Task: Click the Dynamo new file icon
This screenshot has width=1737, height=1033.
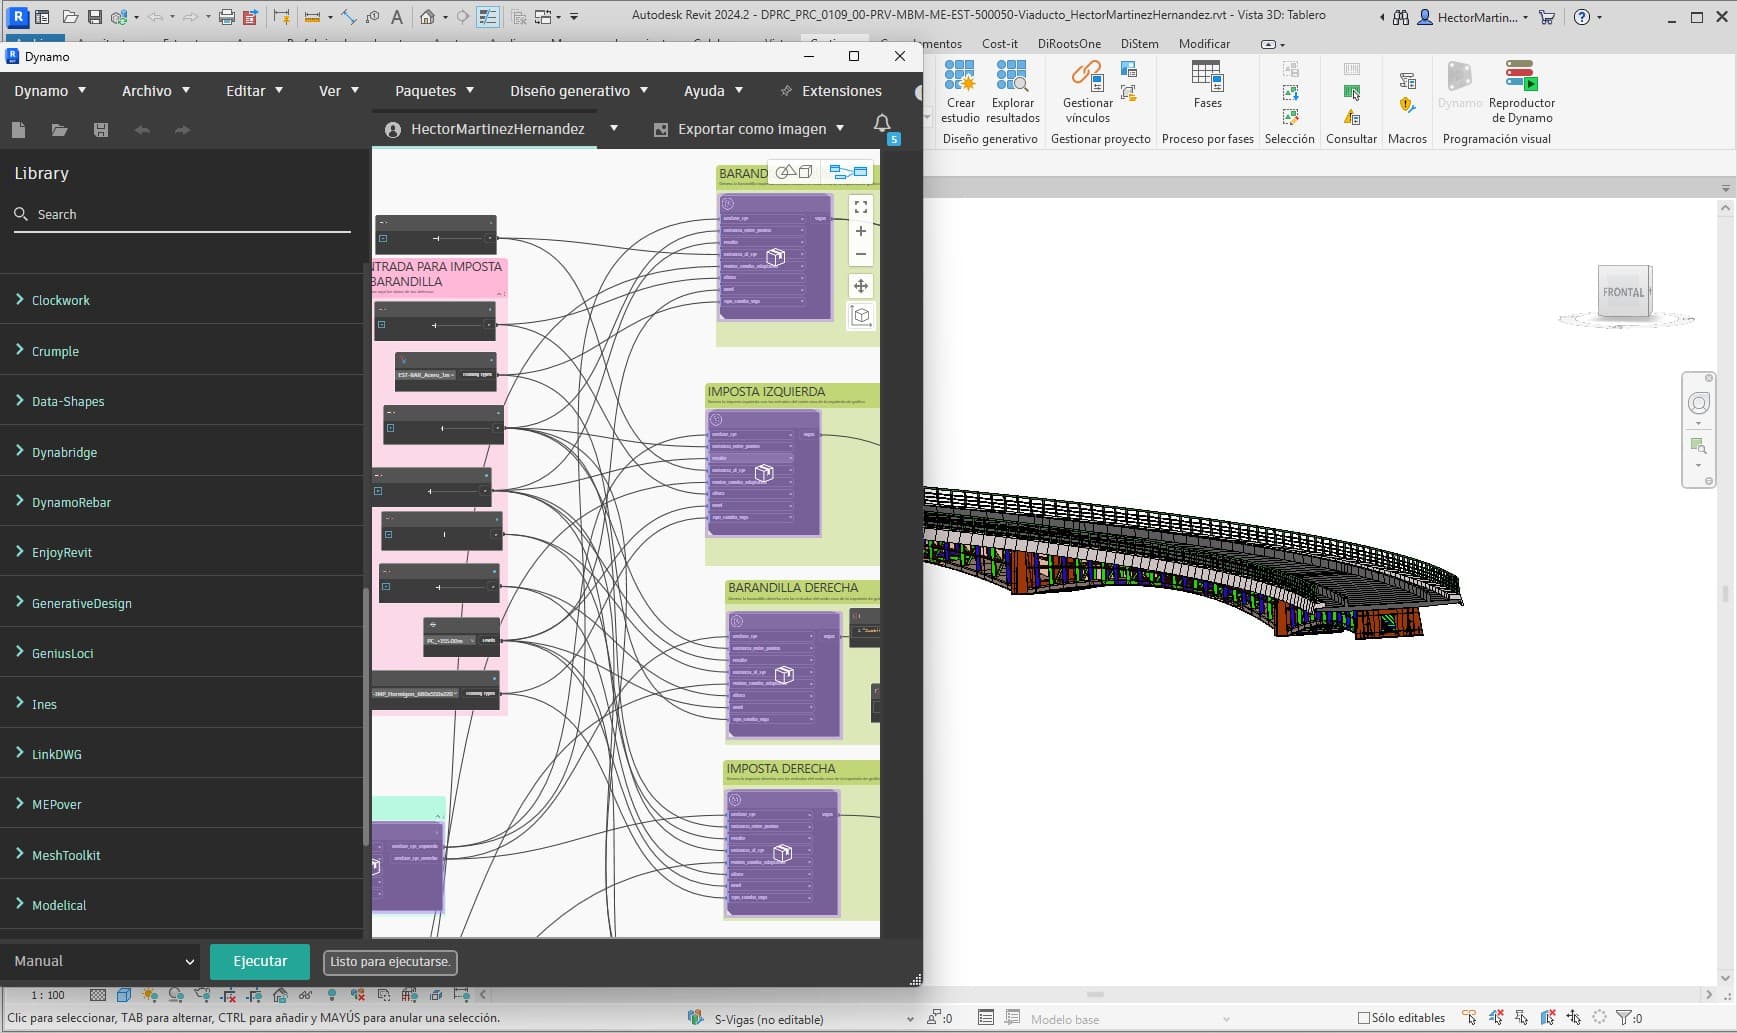Action: point(18,130)
